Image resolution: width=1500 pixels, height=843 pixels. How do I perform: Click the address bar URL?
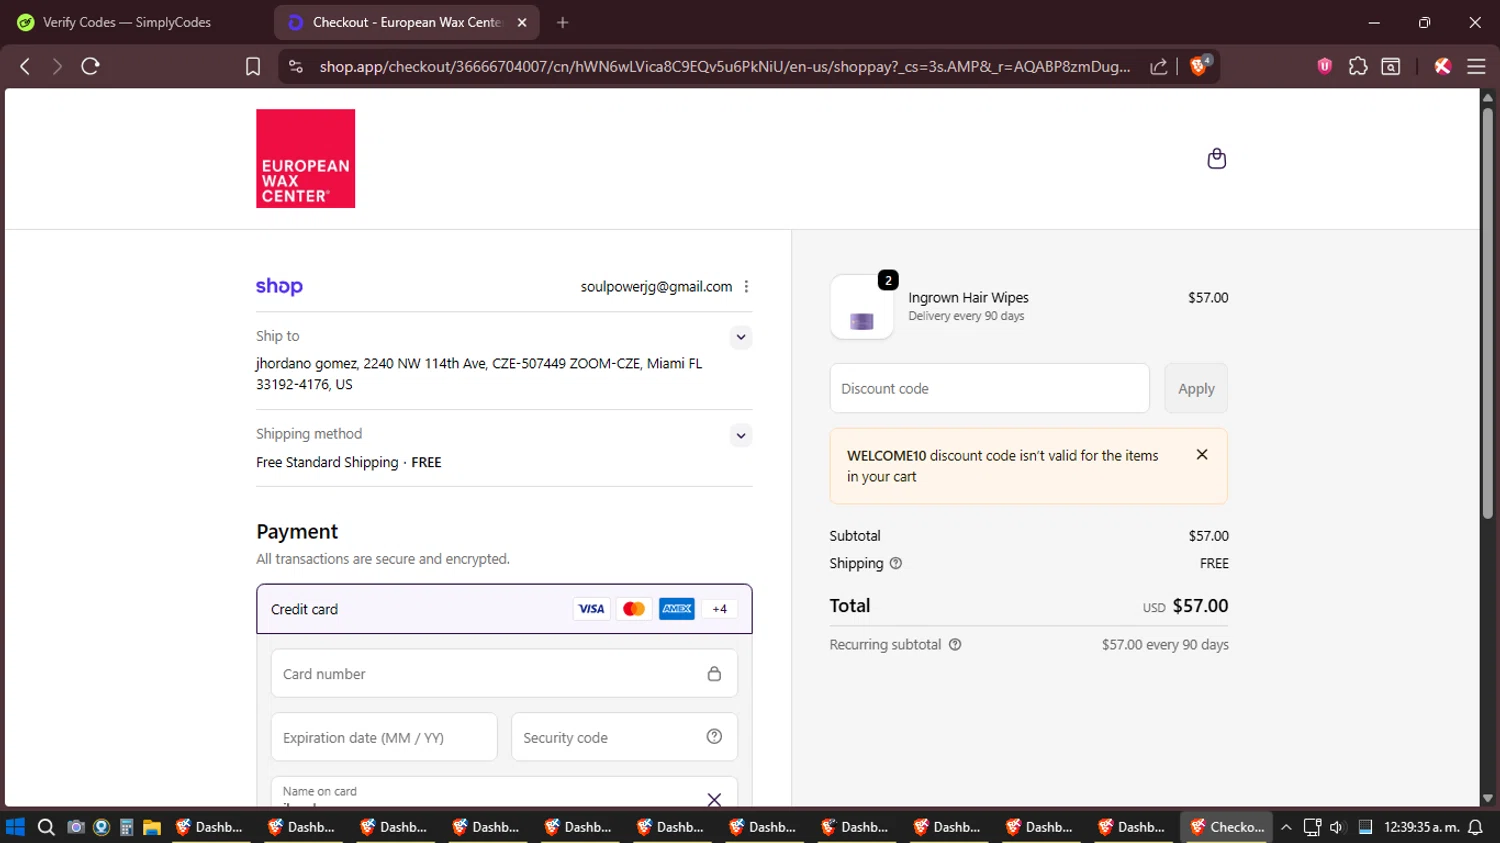point(725,66)
